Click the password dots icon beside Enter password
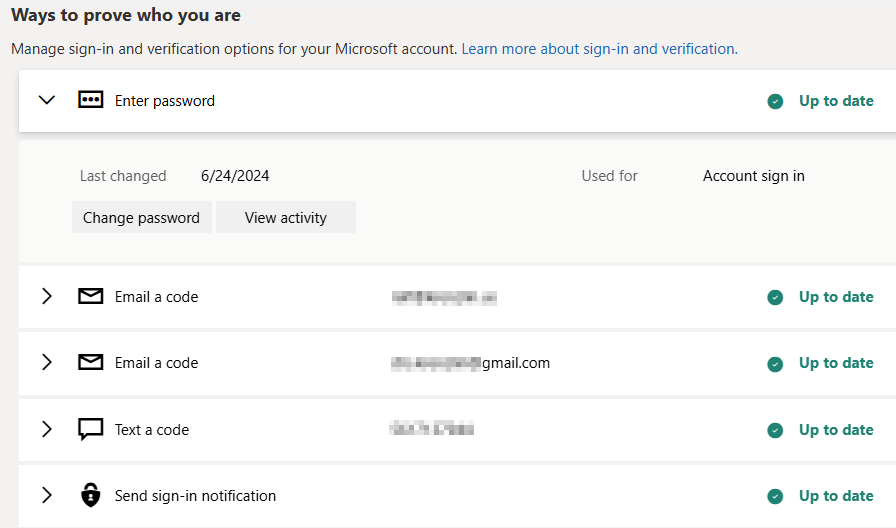 click(x=91, y=100)
